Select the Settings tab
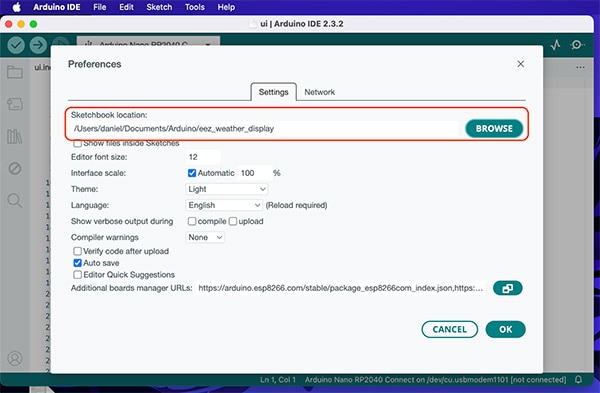600x393 pixels. tap(273, 92)
